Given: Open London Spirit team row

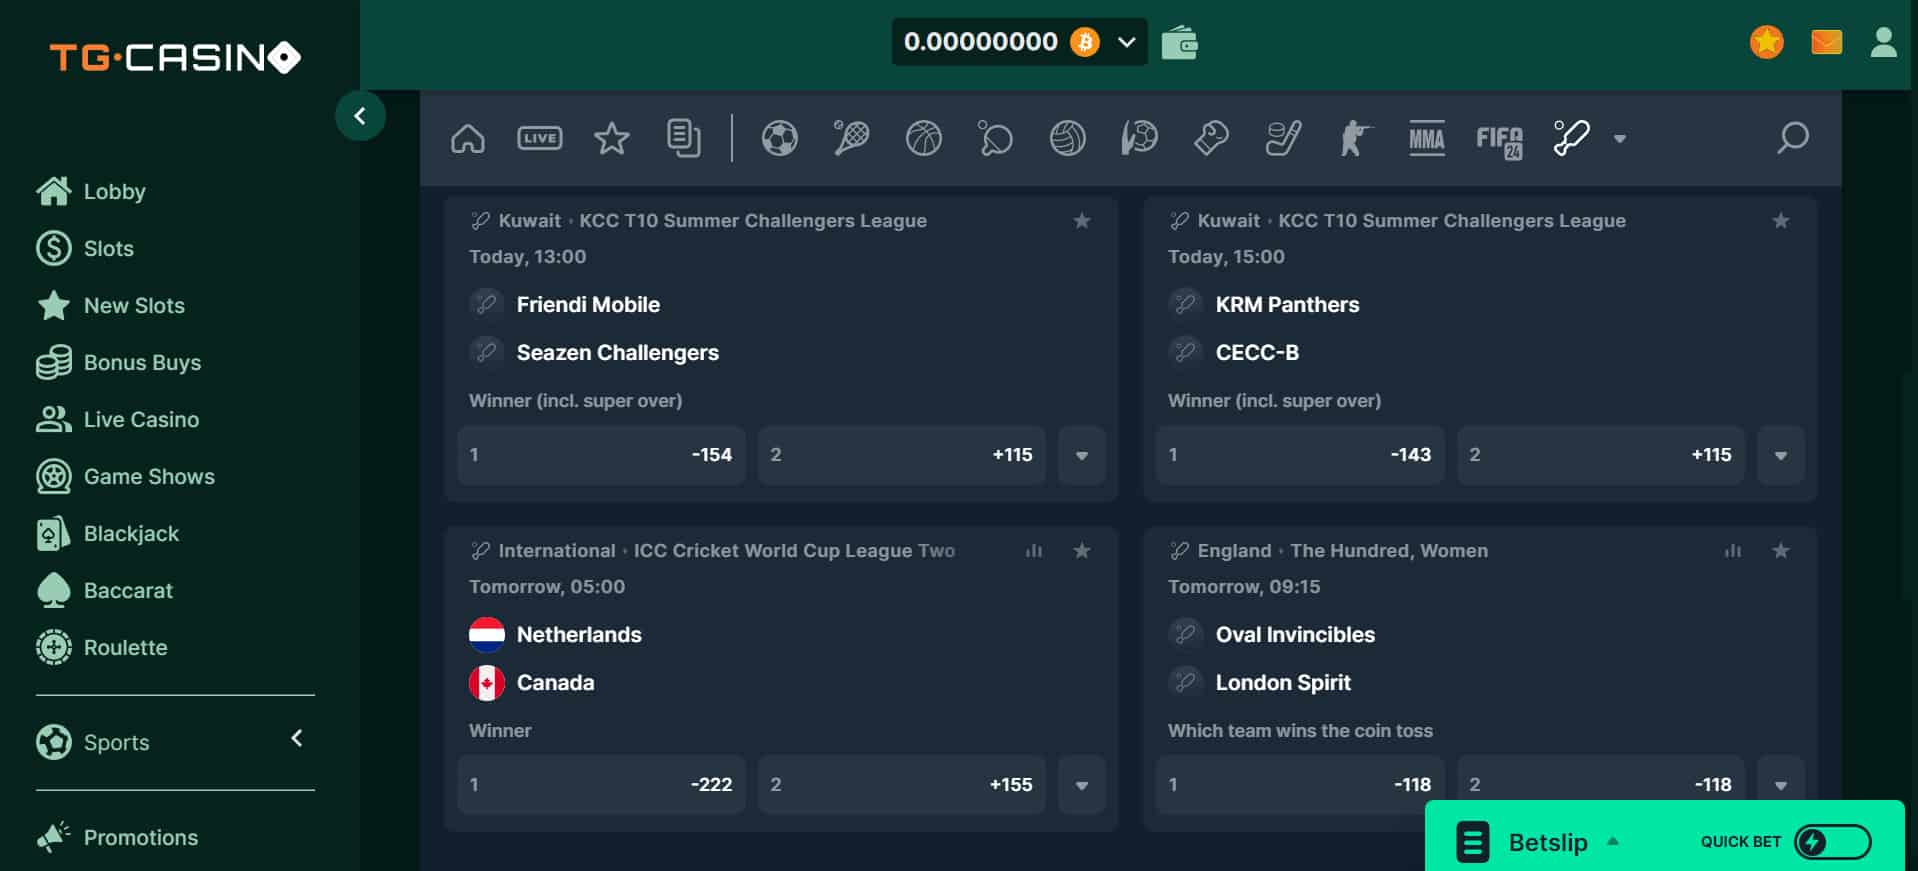Looking at the screenshot, I should point(1260,683).
